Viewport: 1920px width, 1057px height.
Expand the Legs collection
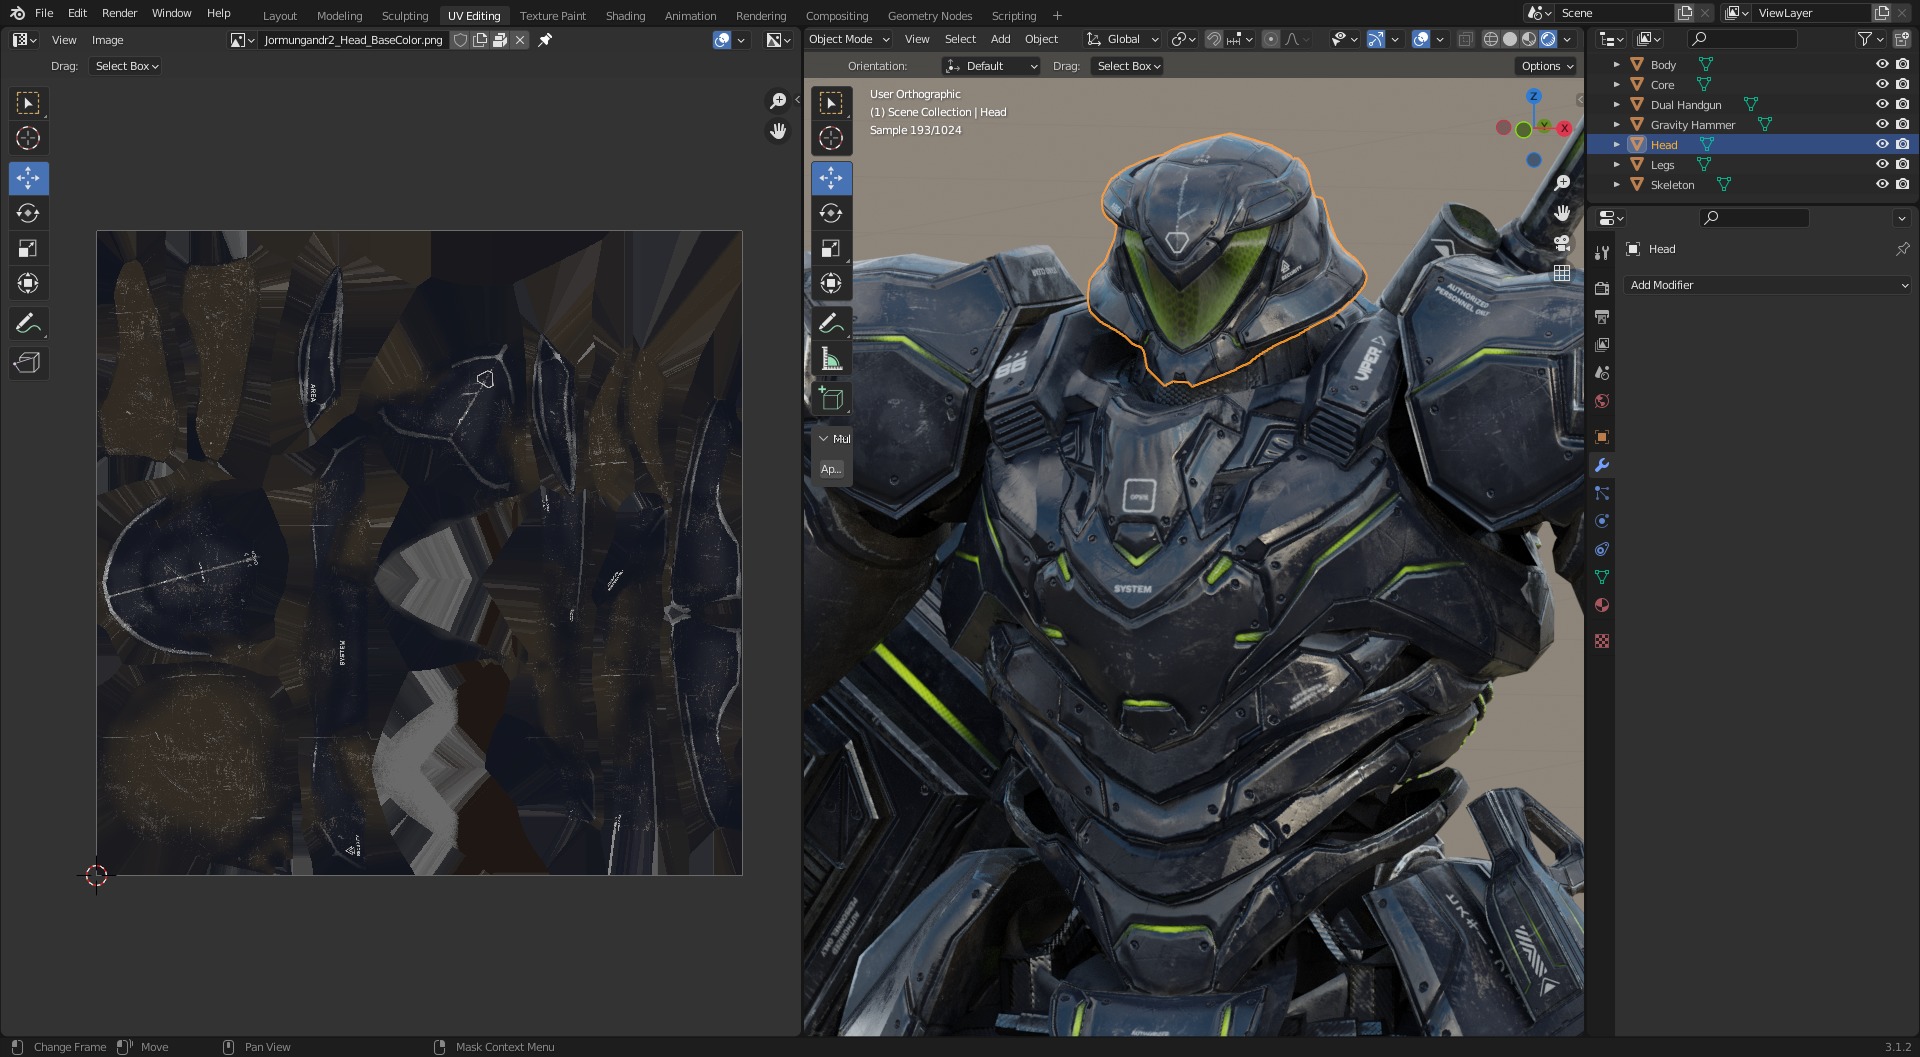point(1616,164)
